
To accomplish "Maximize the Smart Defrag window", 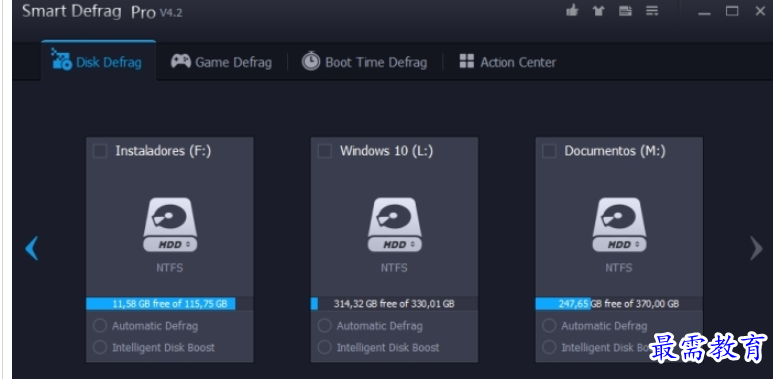I will click(732, 11).
